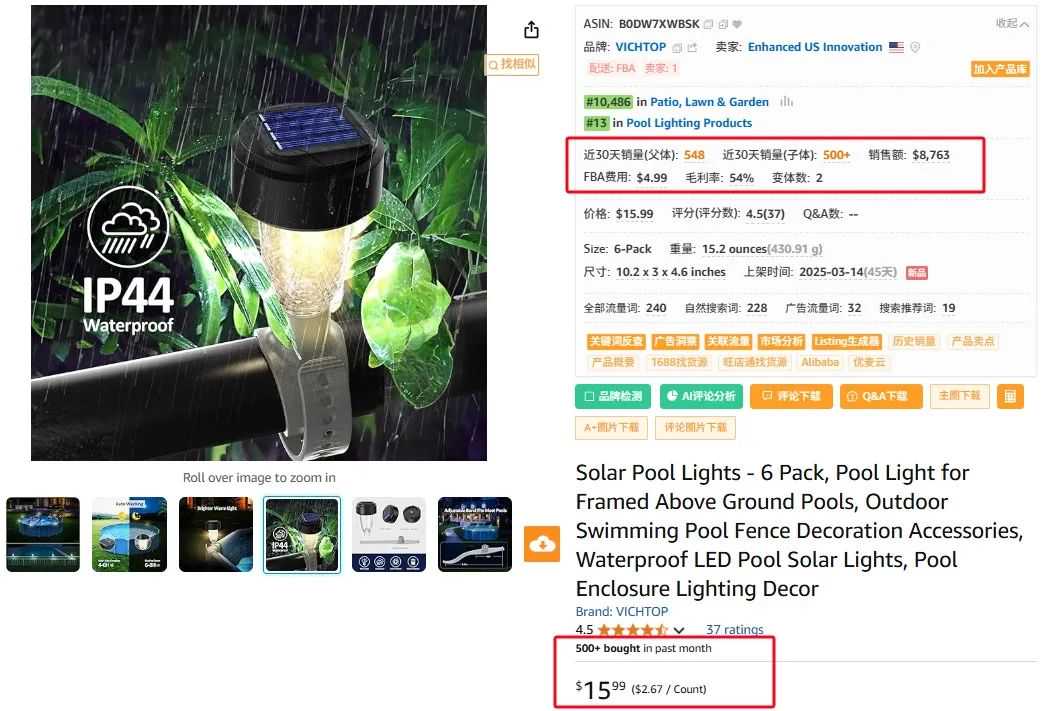Click the 加入产品库 add to library button
Screen dimensions: 1054x711
click(1000, 69)
